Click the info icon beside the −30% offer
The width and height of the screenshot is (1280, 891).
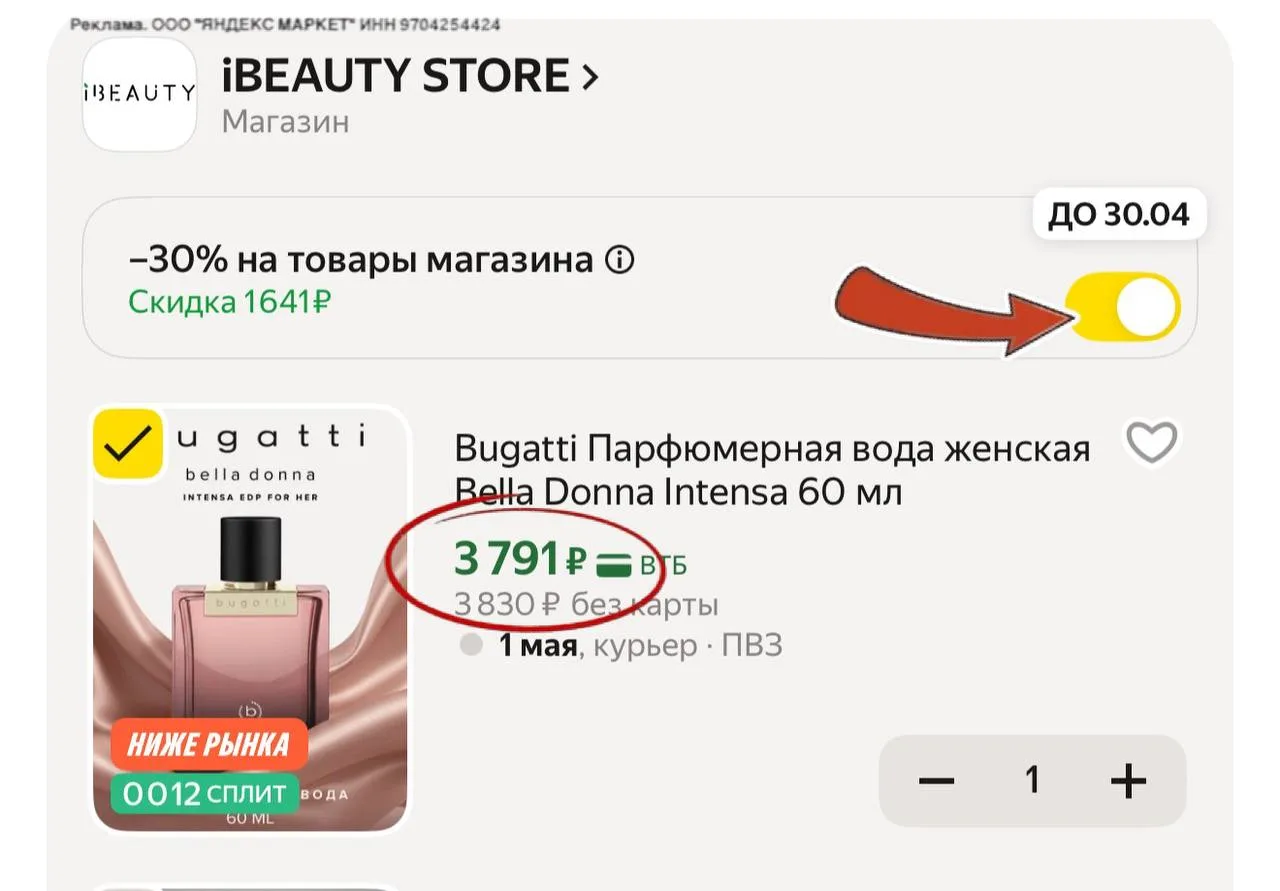pyautogui.click(x=619, y=262)
